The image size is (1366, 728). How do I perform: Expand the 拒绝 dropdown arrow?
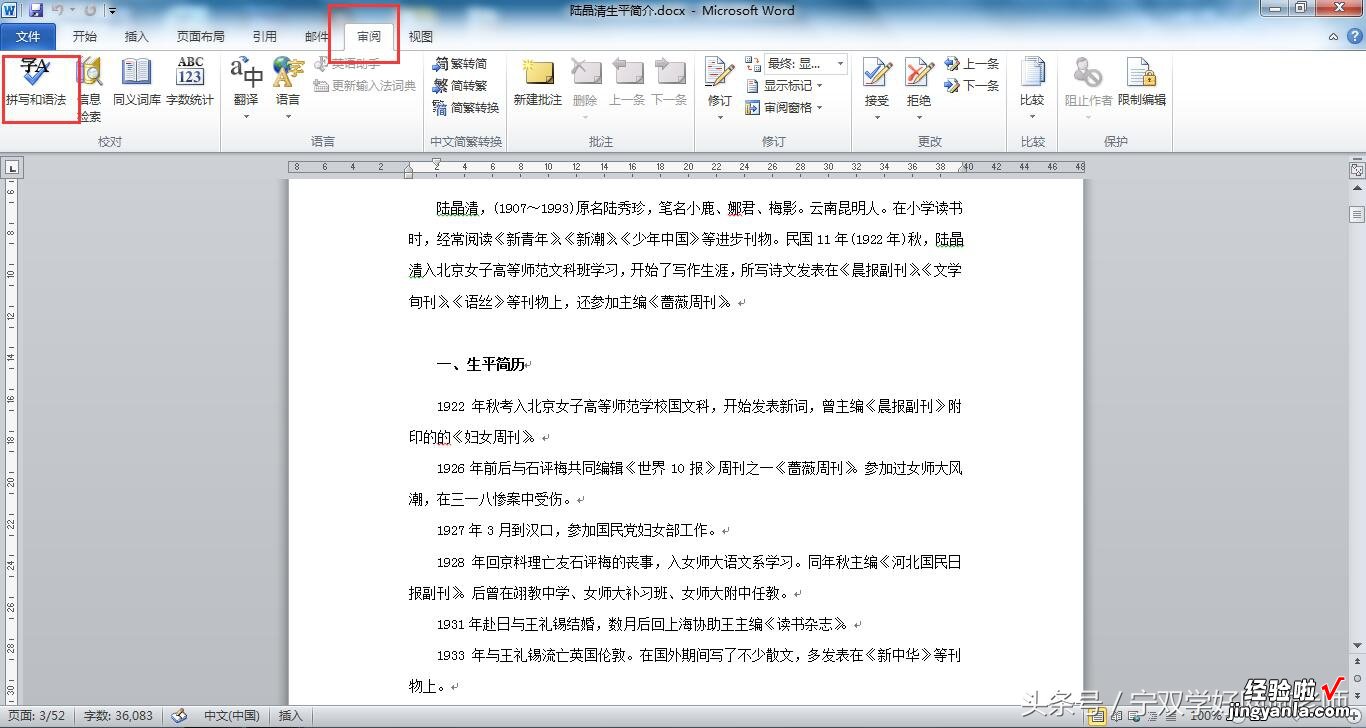[x=919, y=116]
